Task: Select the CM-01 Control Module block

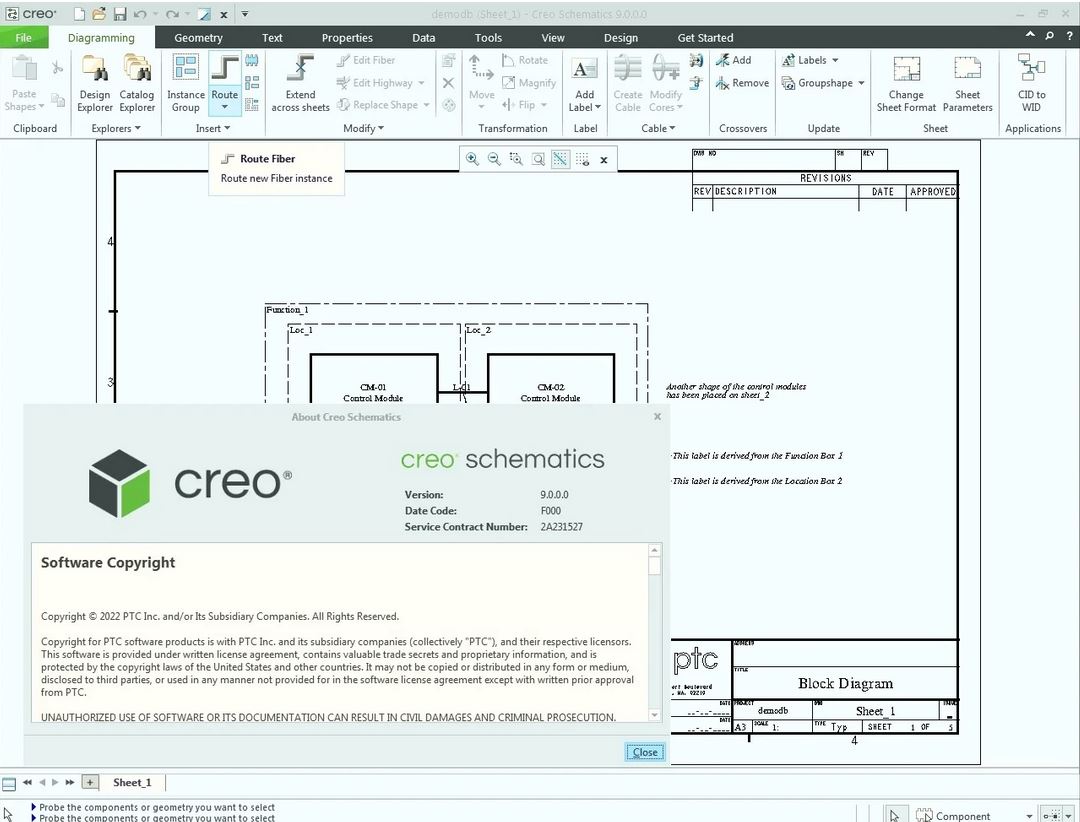Action: [373, 378]
